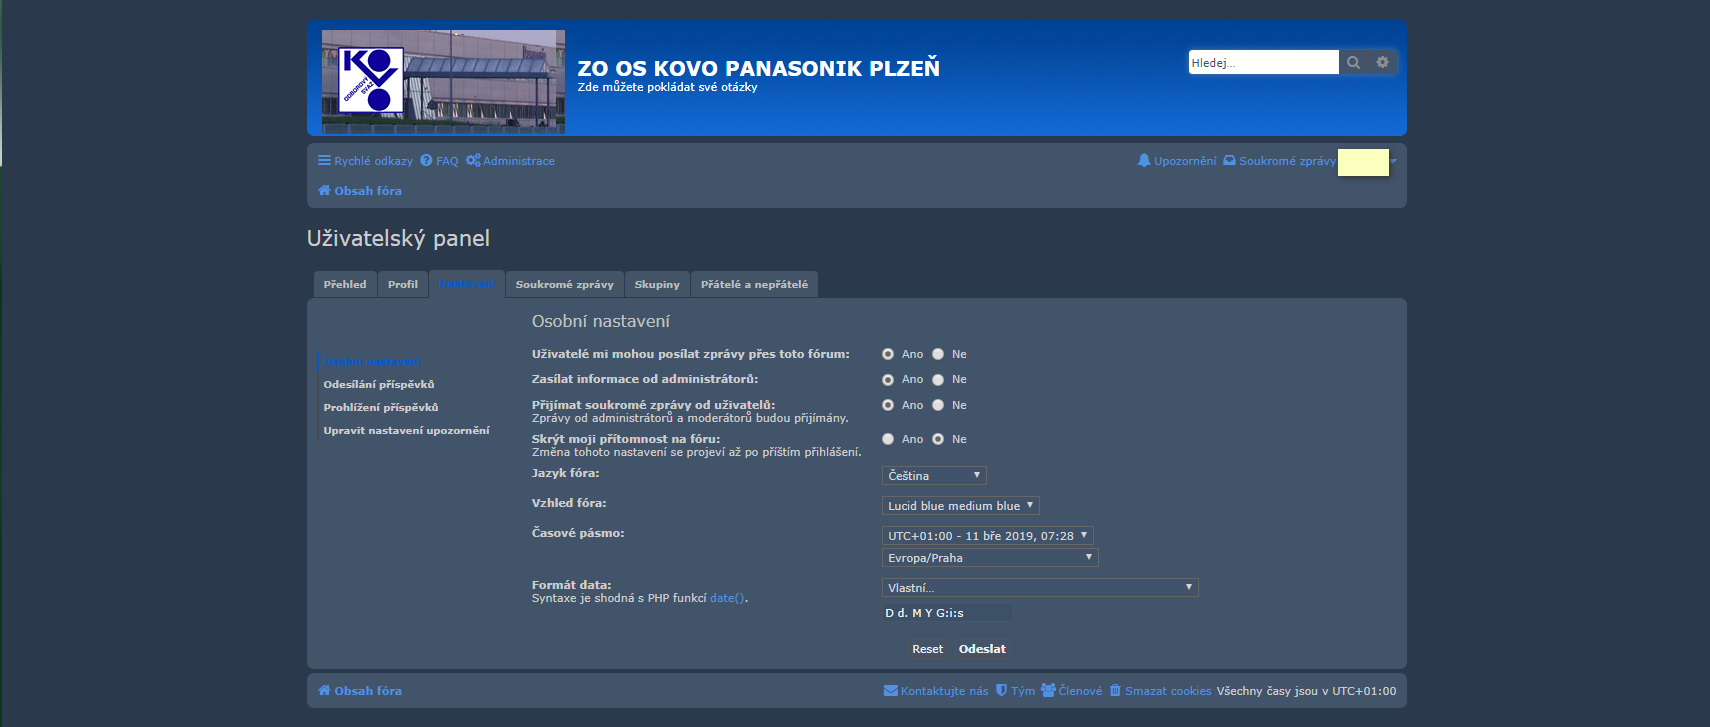Open Odesílání příspěvků in side menu

(x=379, y=384)
